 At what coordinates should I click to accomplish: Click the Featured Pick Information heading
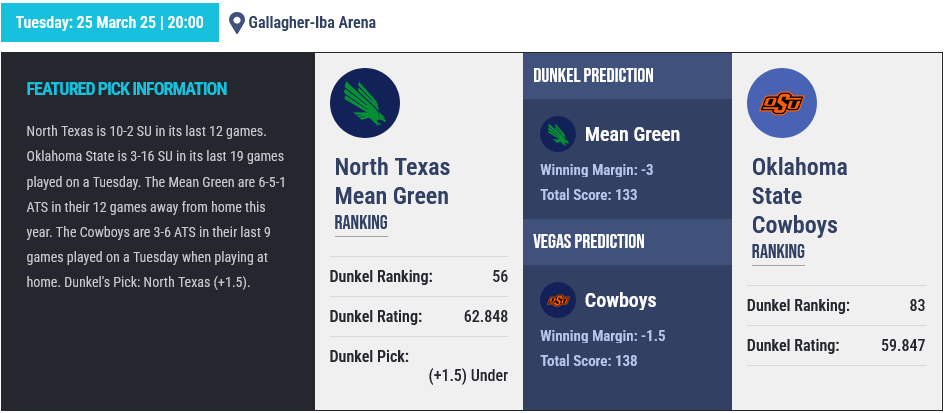127,89
